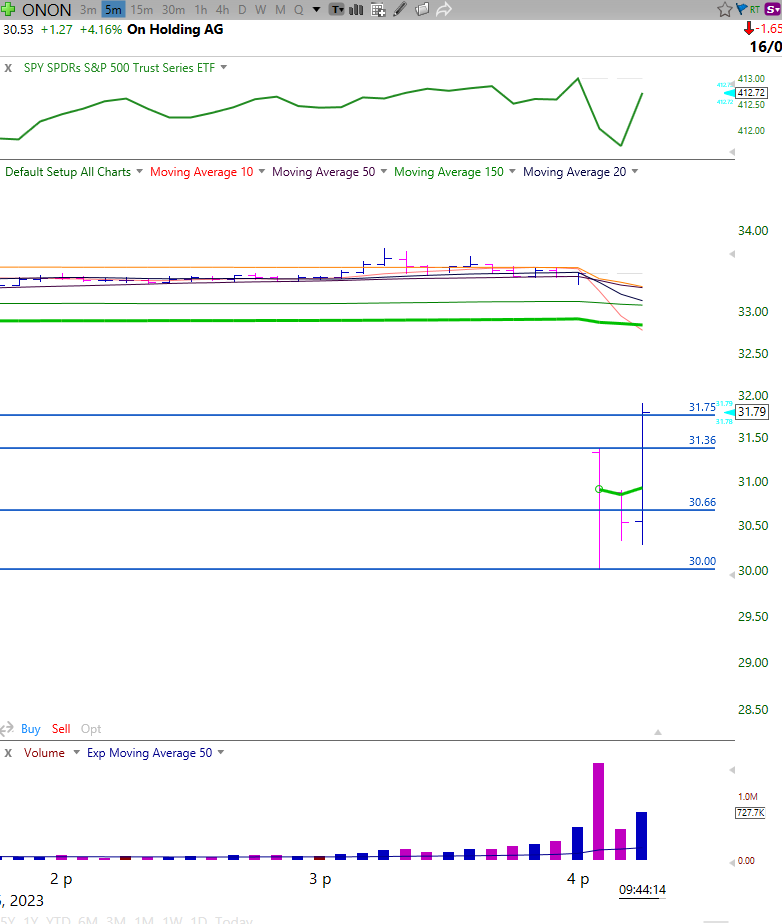This screenshot has height=924, width=782.
Task: Click the Buy button
Action: click(31, 729)
